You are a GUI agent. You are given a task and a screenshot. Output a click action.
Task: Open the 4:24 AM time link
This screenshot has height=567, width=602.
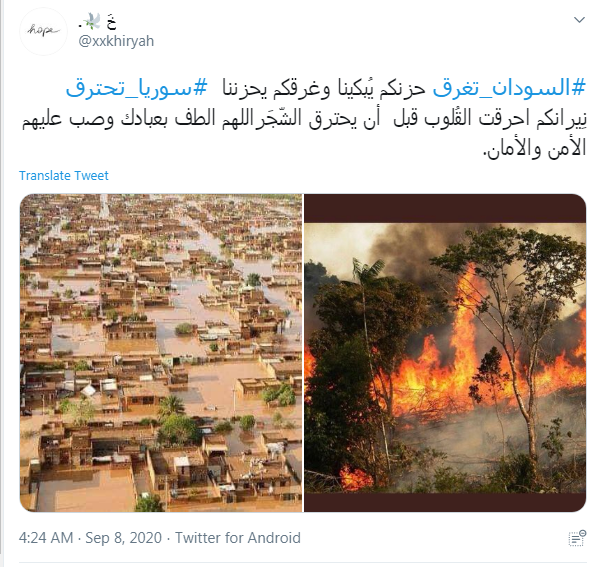click(46, 538)
